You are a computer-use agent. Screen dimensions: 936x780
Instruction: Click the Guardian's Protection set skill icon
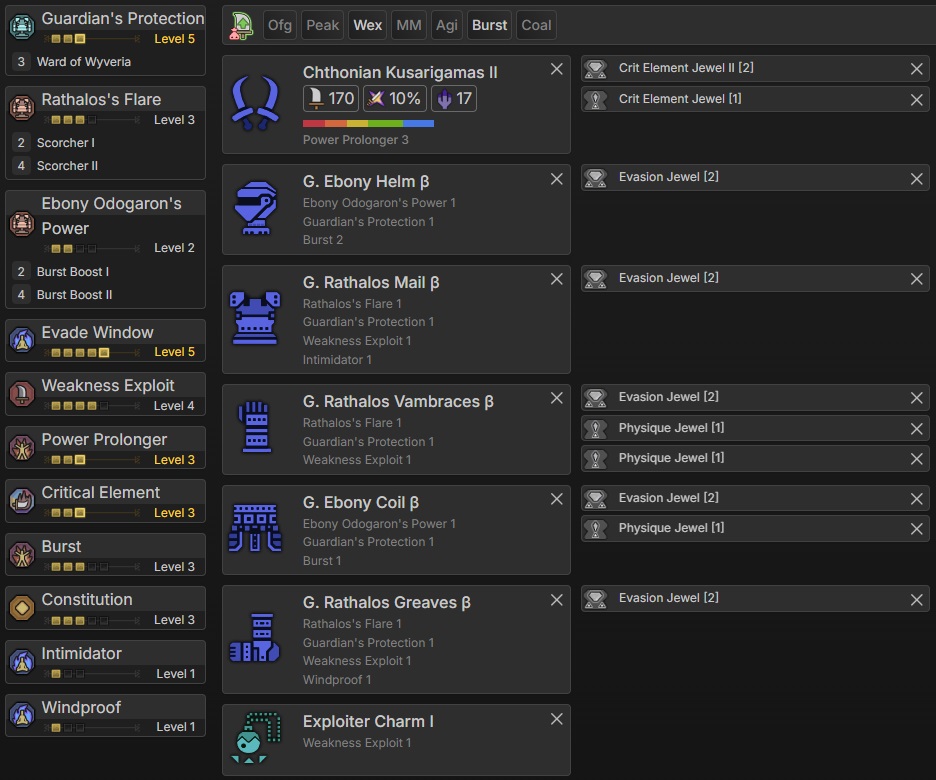tap(21, 27)
